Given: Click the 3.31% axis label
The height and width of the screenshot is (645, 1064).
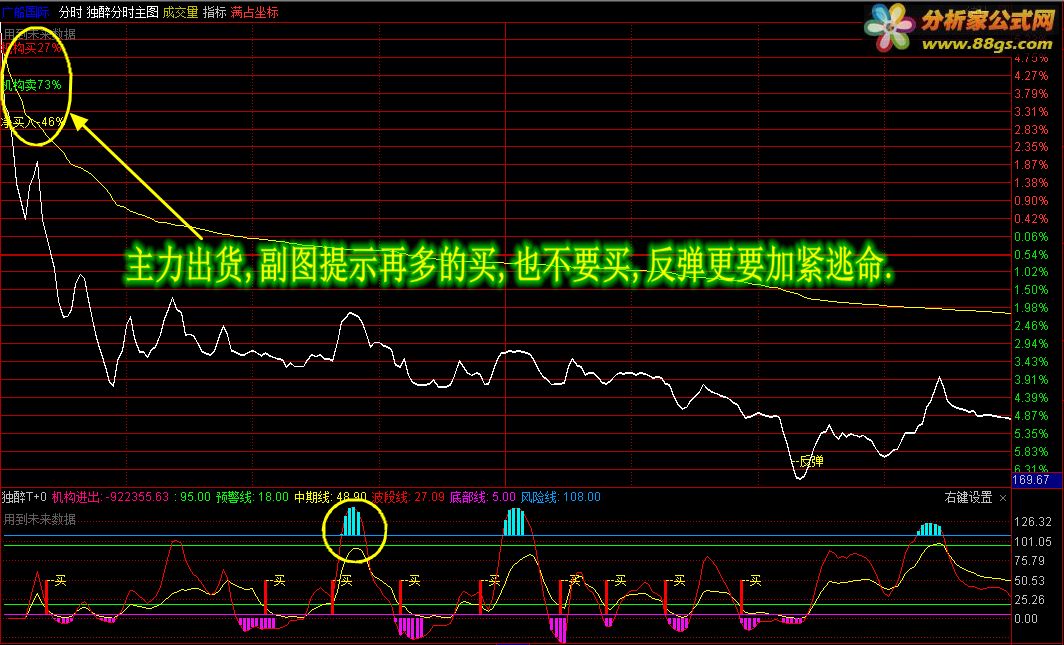Looking at the screenshot, I should (x=1031, y=111).
